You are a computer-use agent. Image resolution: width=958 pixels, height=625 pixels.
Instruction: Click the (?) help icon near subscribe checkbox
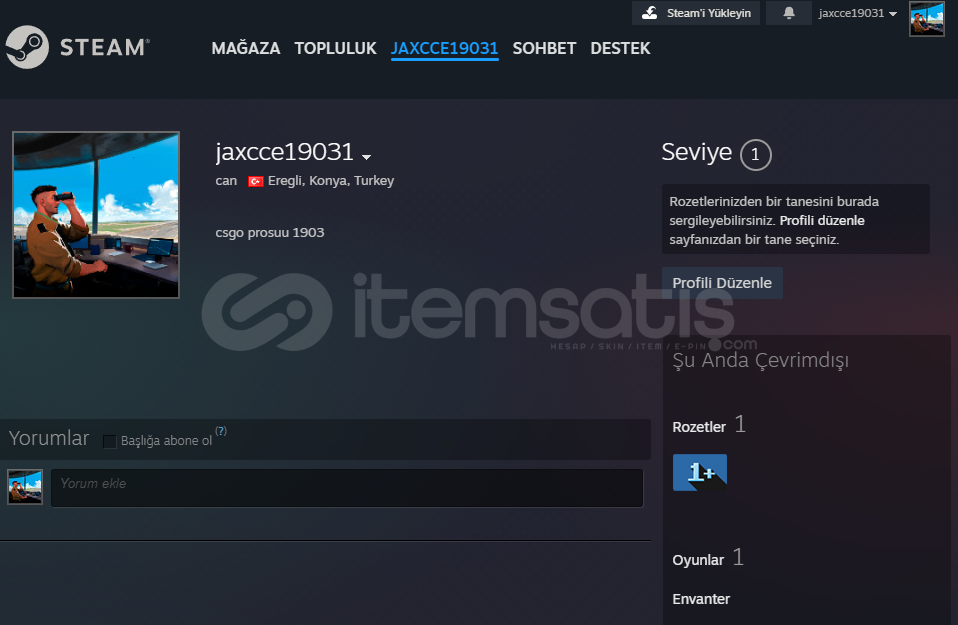tap(221, 431)
